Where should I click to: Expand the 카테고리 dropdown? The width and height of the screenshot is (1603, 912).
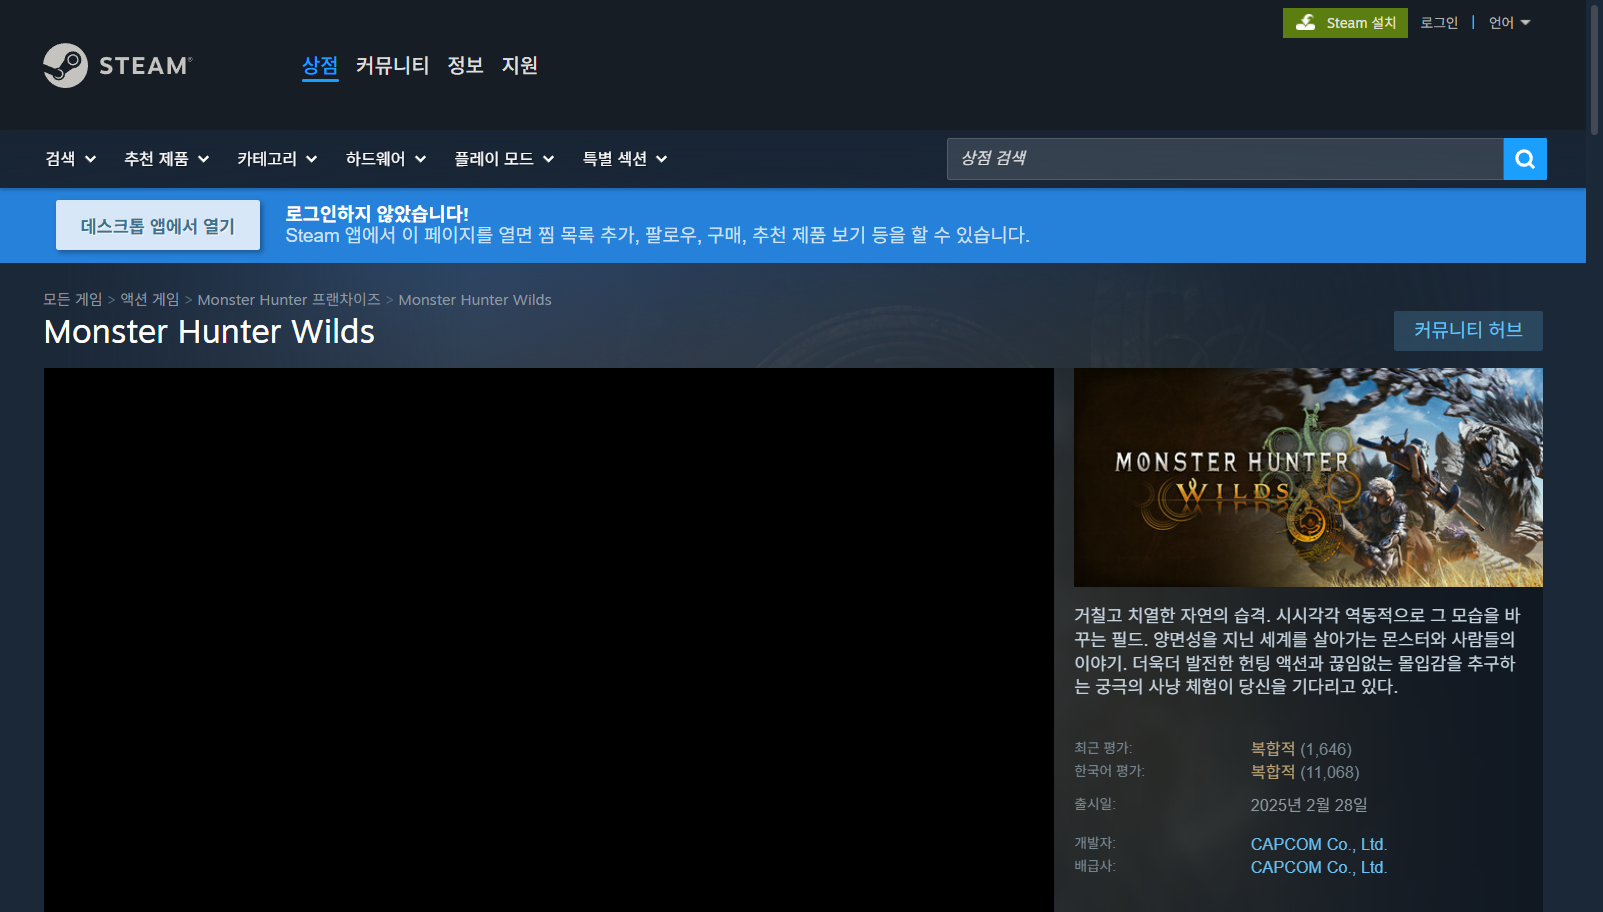pyautogui.click(x=277, y=159)
